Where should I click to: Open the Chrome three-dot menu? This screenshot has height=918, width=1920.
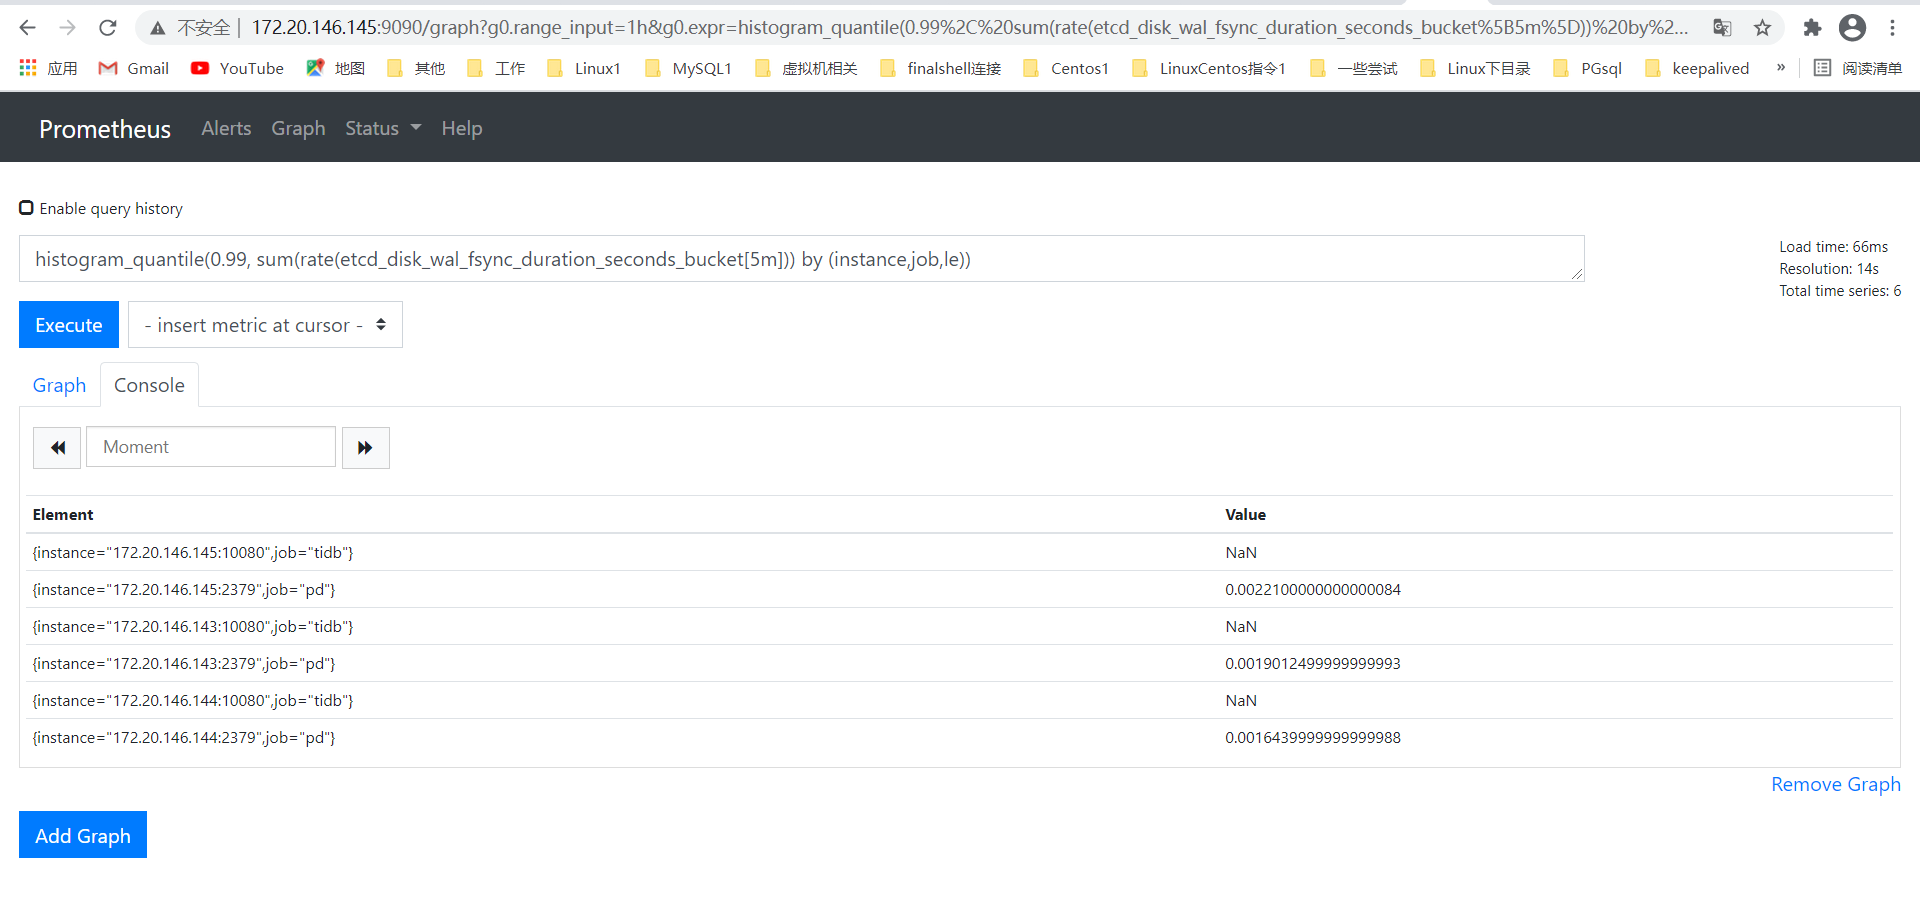pos(1893,28)
